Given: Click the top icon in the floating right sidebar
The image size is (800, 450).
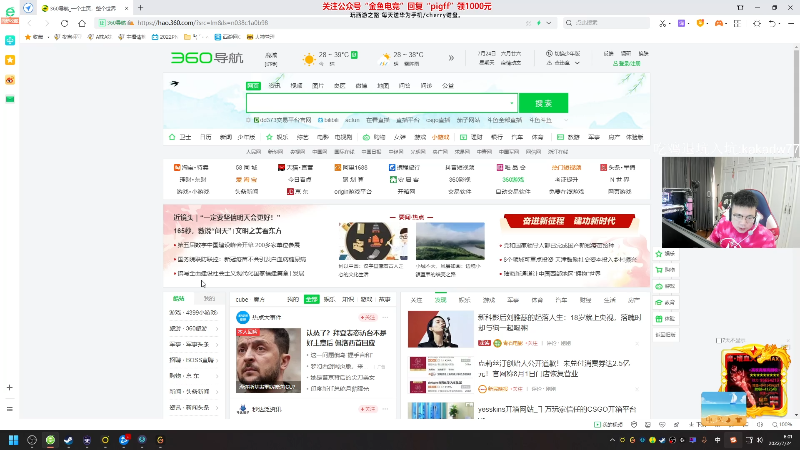Looking at the screenshot, I should pyautogui.click(x=659, y=254).
